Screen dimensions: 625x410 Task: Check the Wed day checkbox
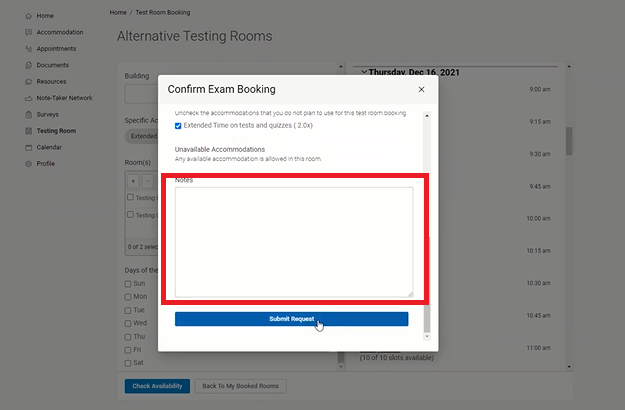click(x=127, y=323)
